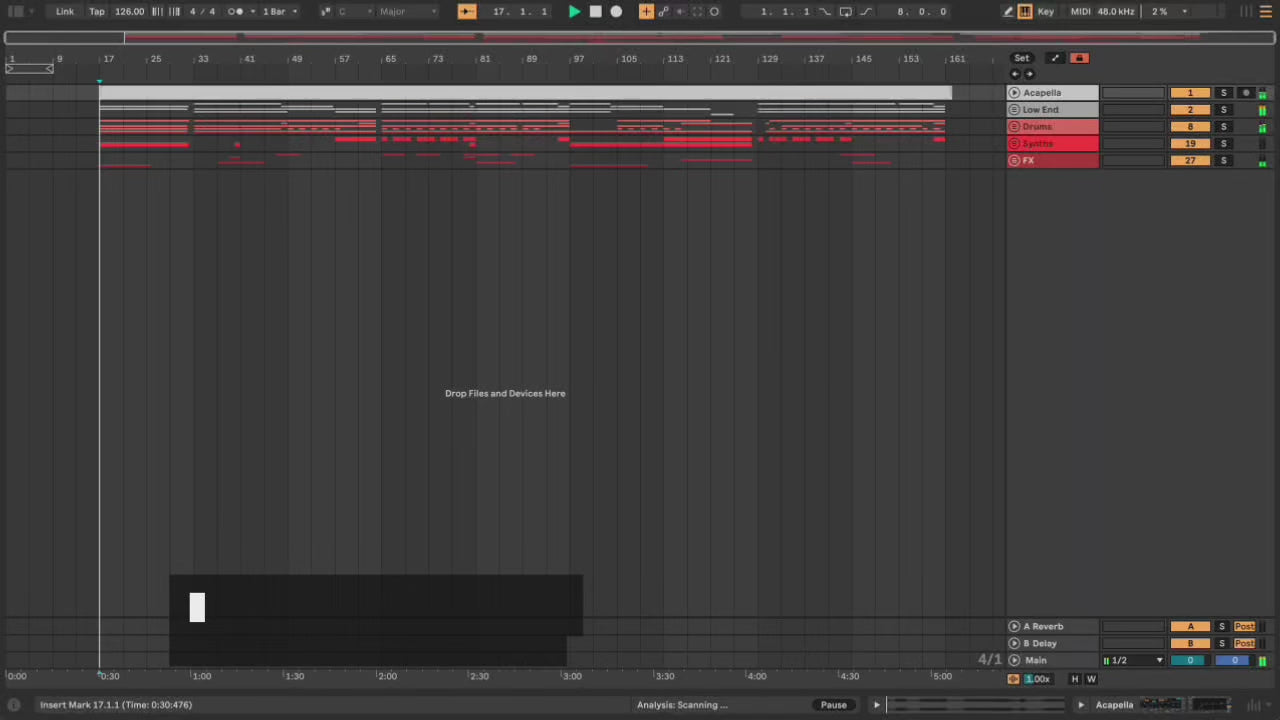Image resolution: width=1280 pixels, height=720 pixels.
Task: Toggle the computer MIDI keyboard icon
Action: point(1025,11)
